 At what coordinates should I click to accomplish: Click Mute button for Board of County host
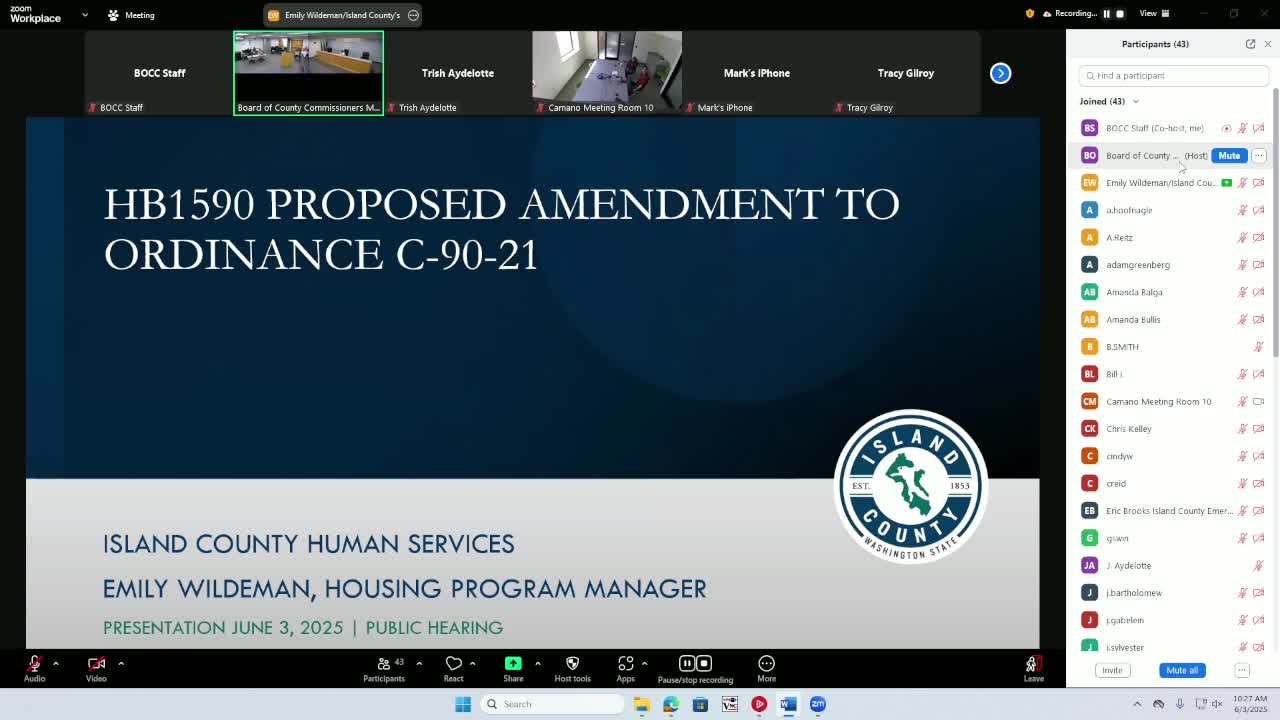click(x=1228, y=156)
